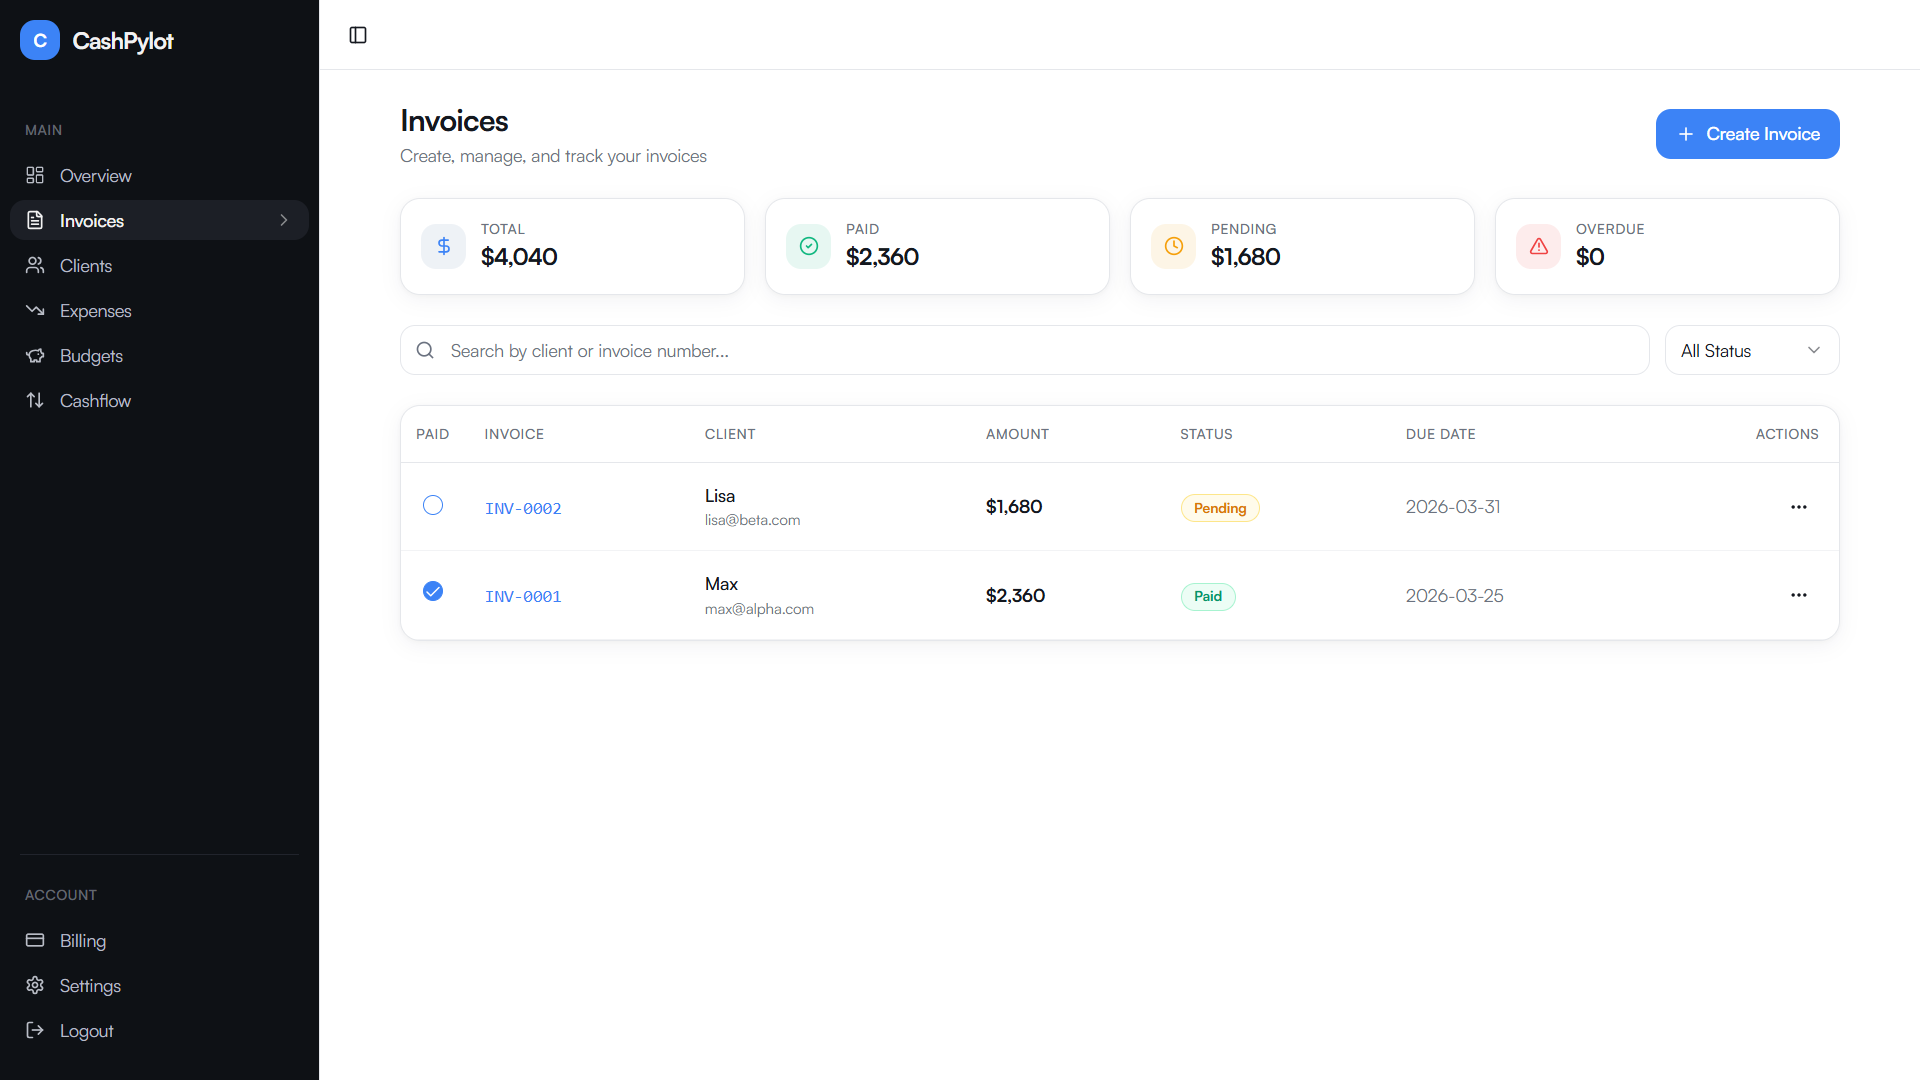
Task: Click the Billing credit card icon
Action: [x=36, y=940]
